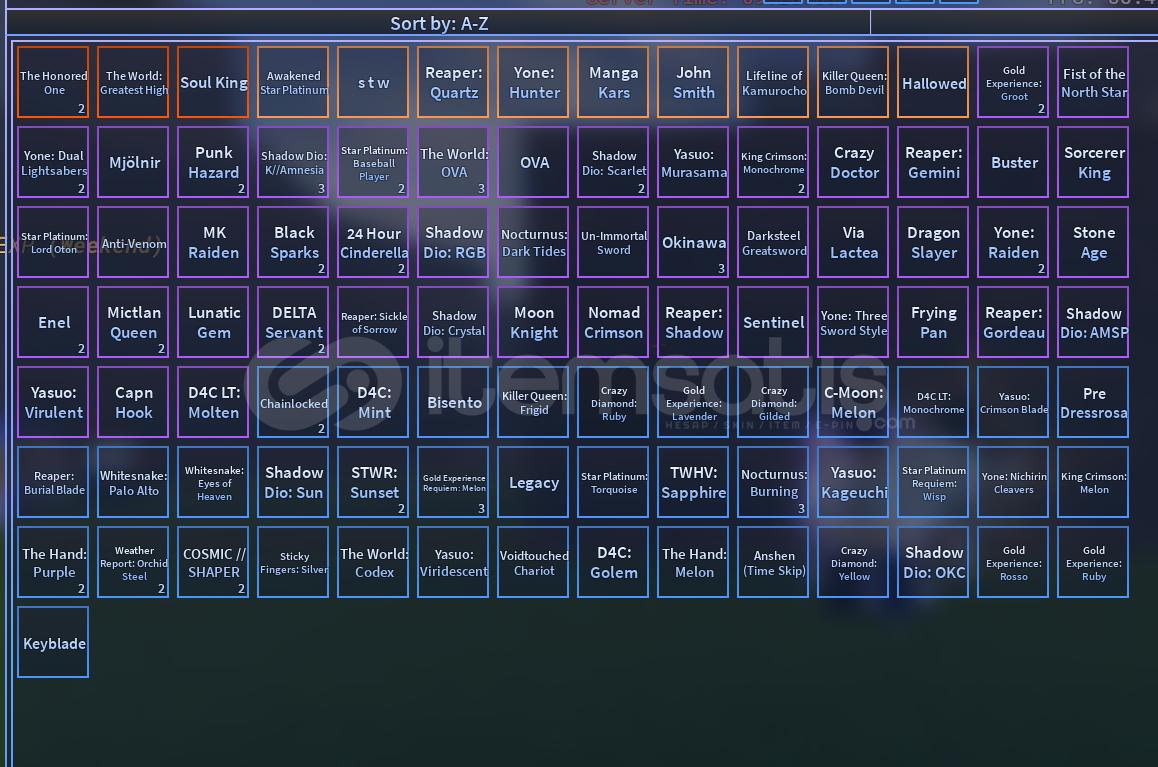Choose the Crazy Doctor tile
The width and height of the screenshot is (1158, 767).
coord(853,162)
